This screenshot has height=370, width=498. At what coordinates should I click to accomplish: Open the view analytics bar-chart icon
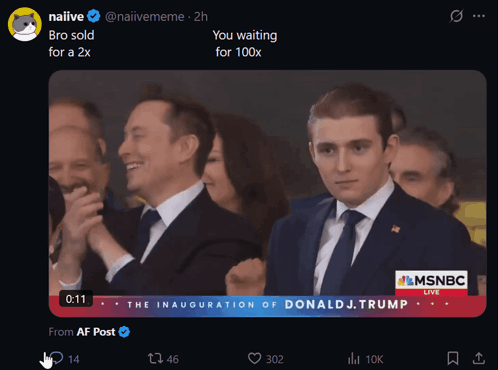click(354, 359)
